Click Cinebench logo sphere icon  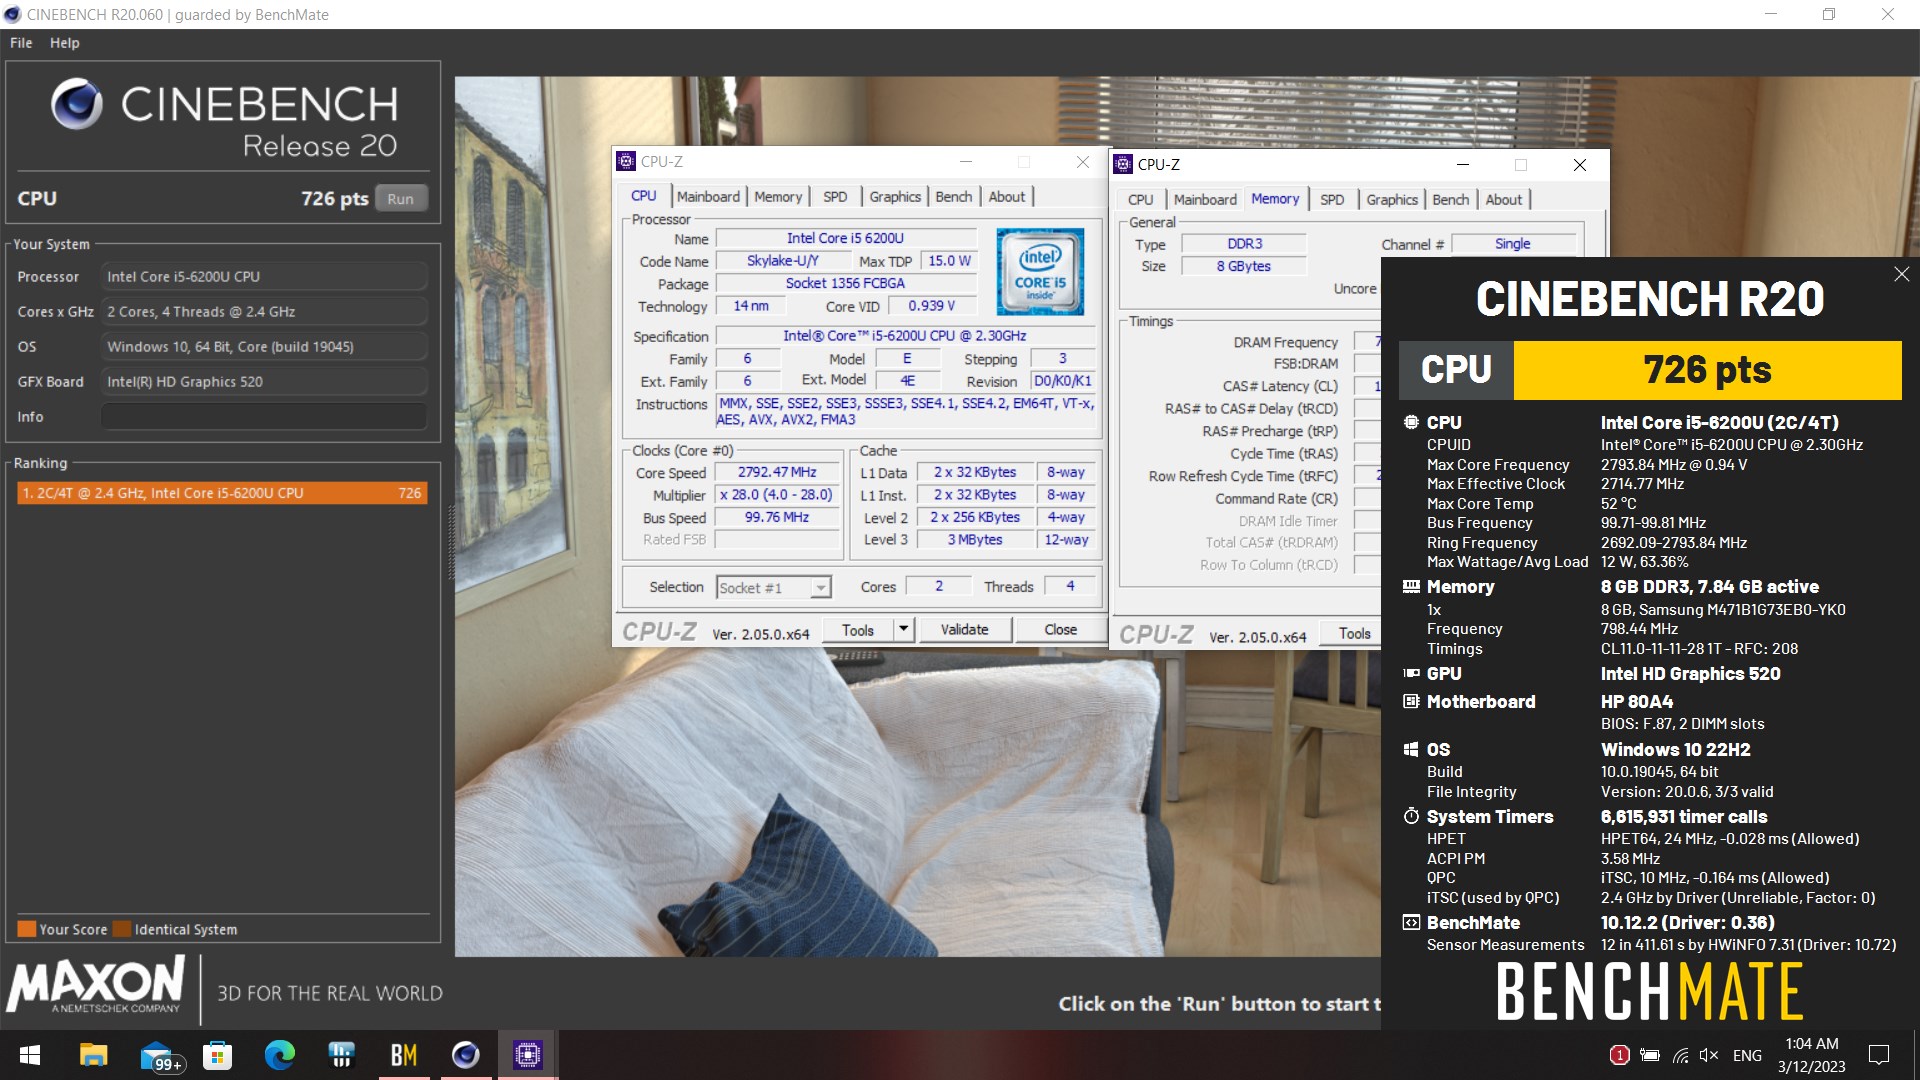point(77,104)
